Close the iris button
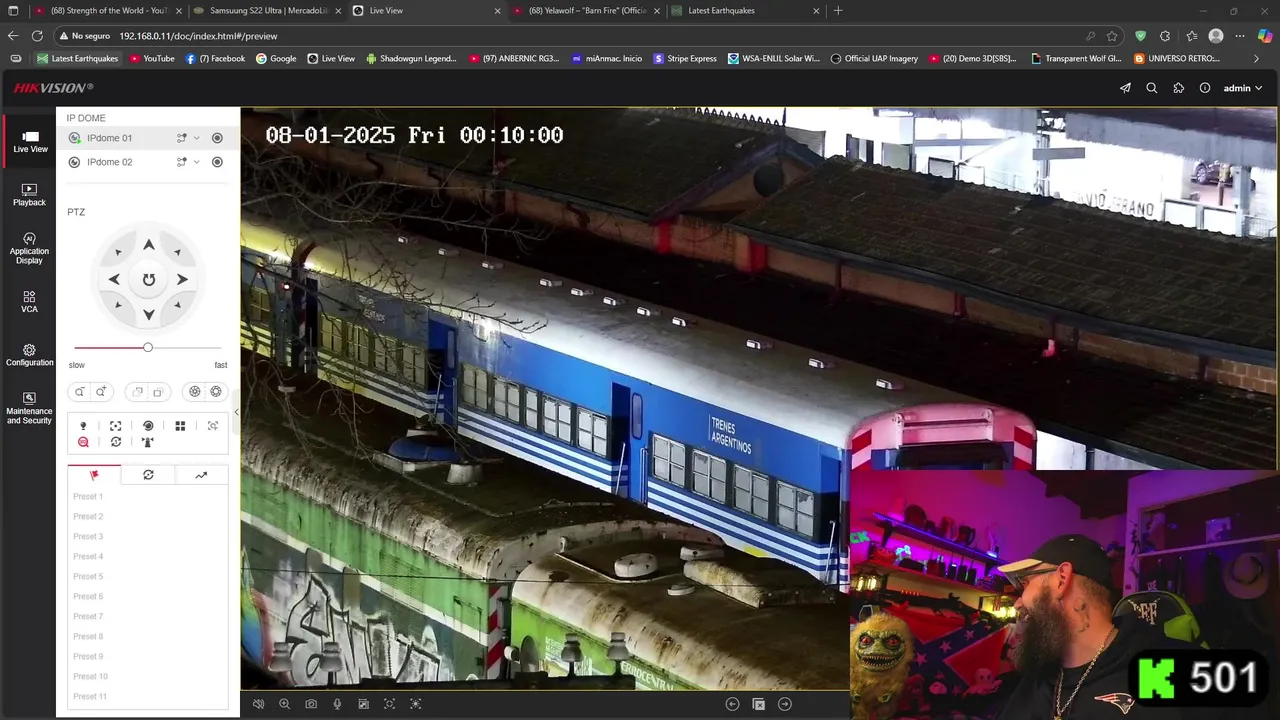1280x720 pixels. click(x=195, y=392)
